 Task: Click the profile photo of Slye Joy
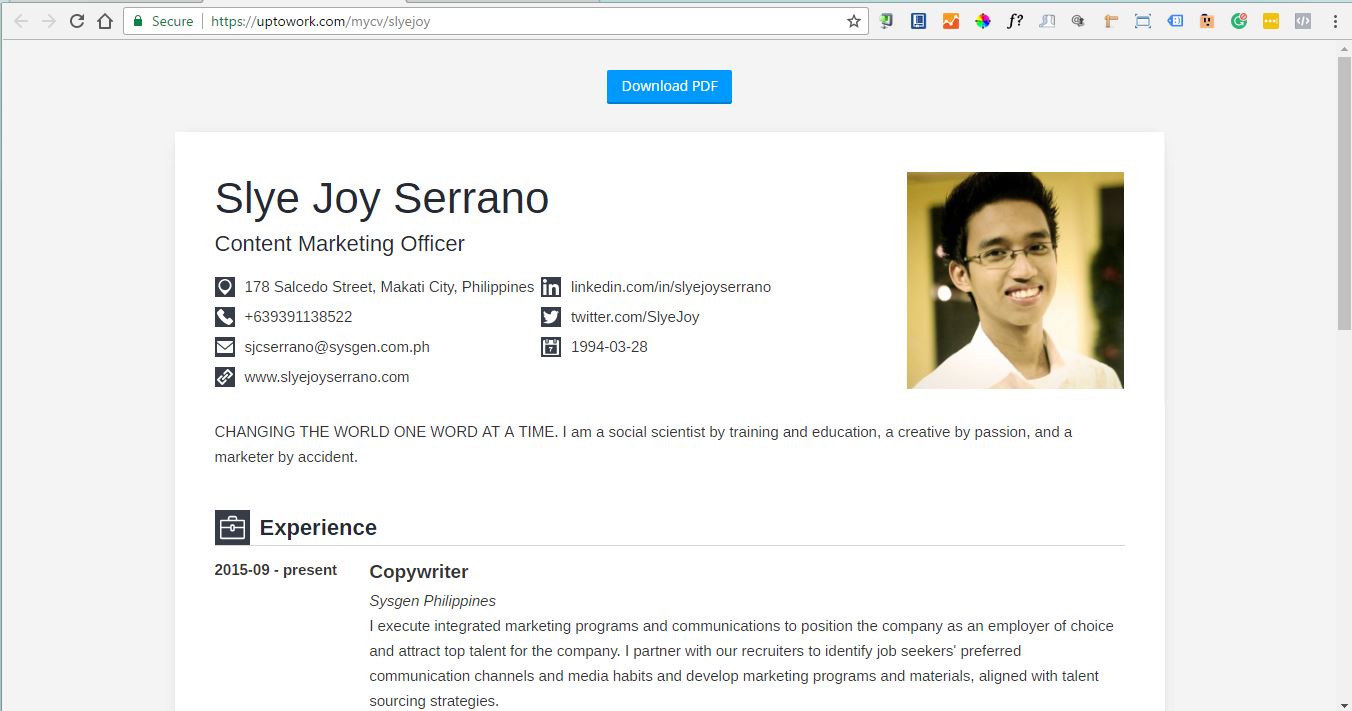click(1015, 280)
